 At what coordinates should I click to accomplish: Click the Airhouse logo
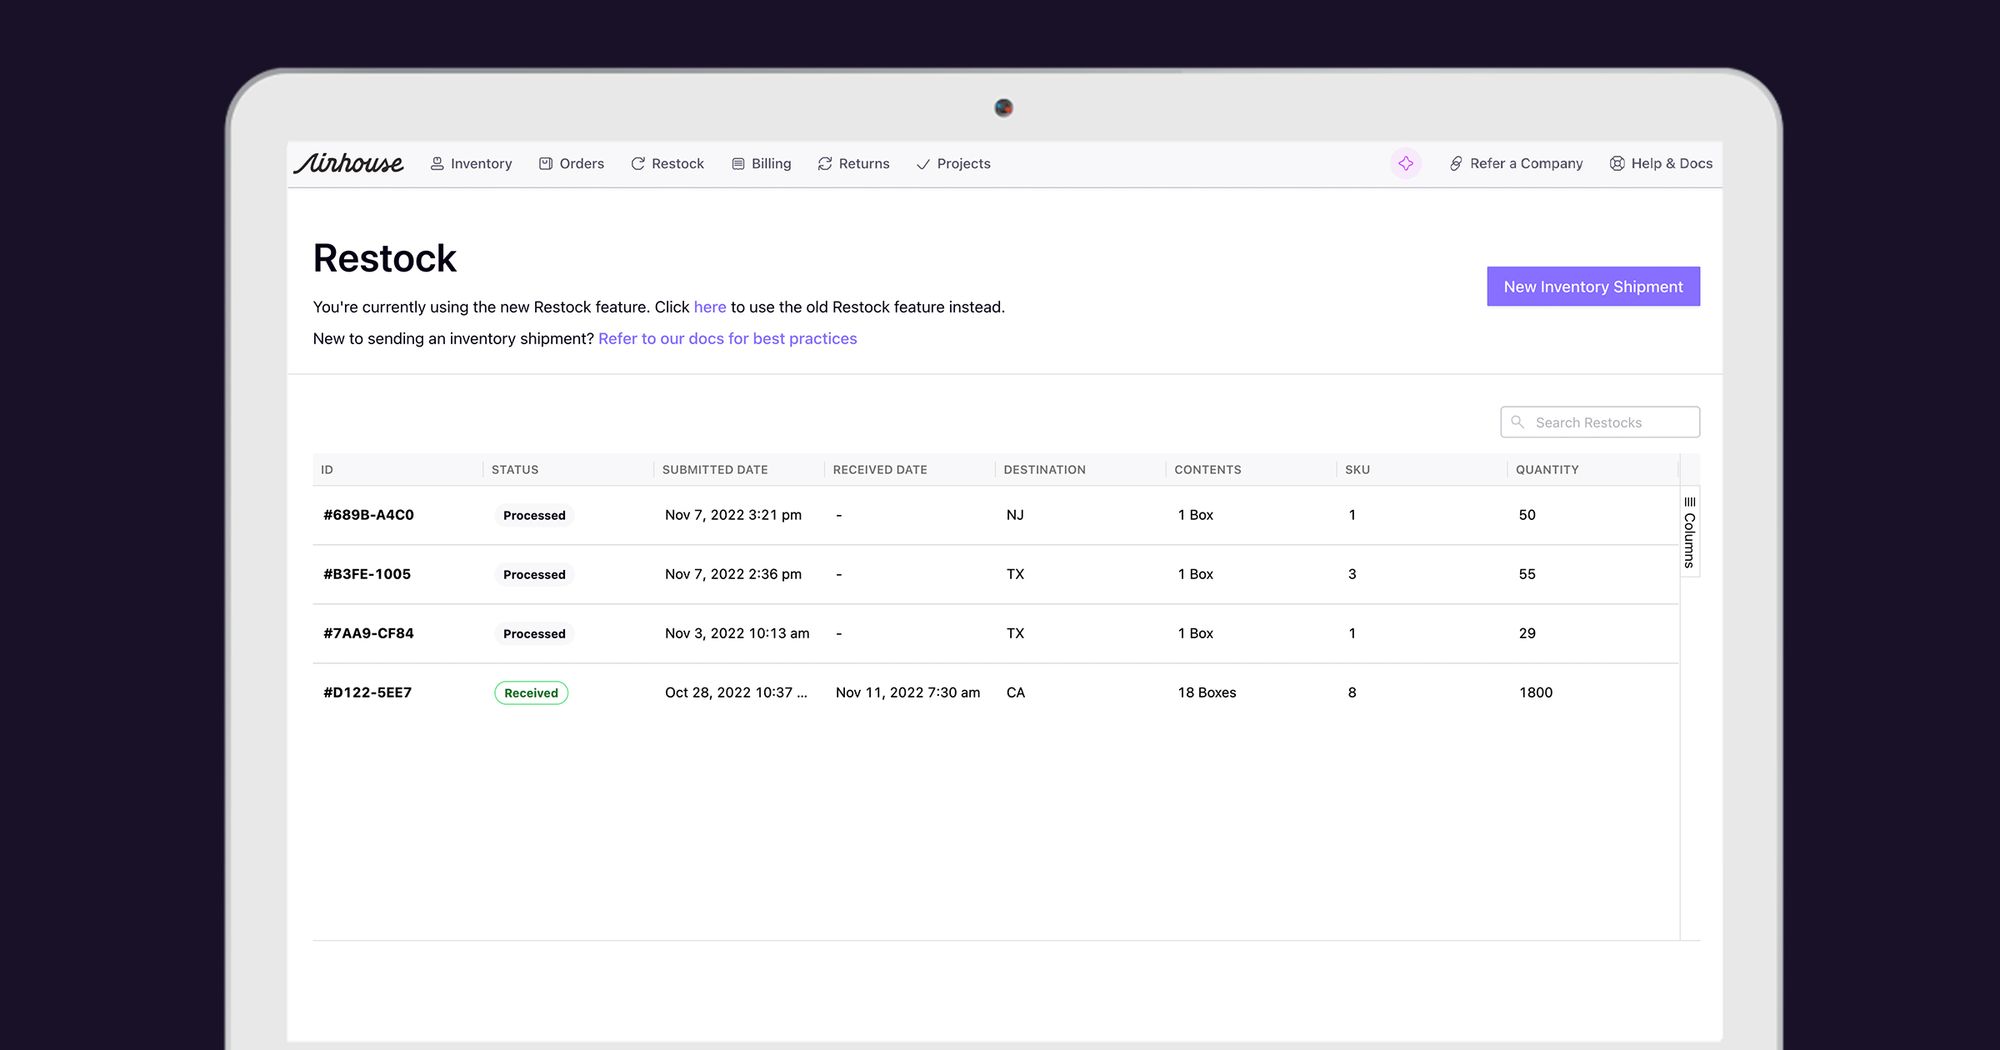[x=348, y=163]
